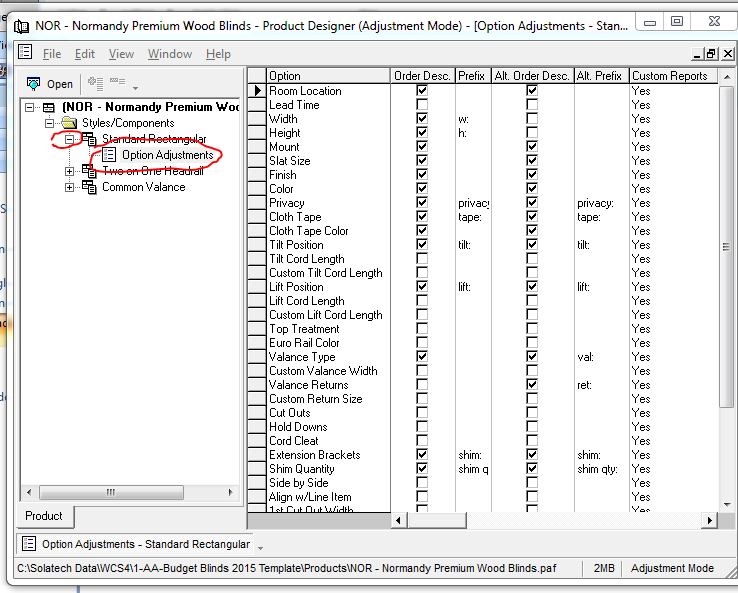
Task: Click Custom Reports 'Yes' for Extension Brackets
Action: pyautogui.click(x=674, y=455)
